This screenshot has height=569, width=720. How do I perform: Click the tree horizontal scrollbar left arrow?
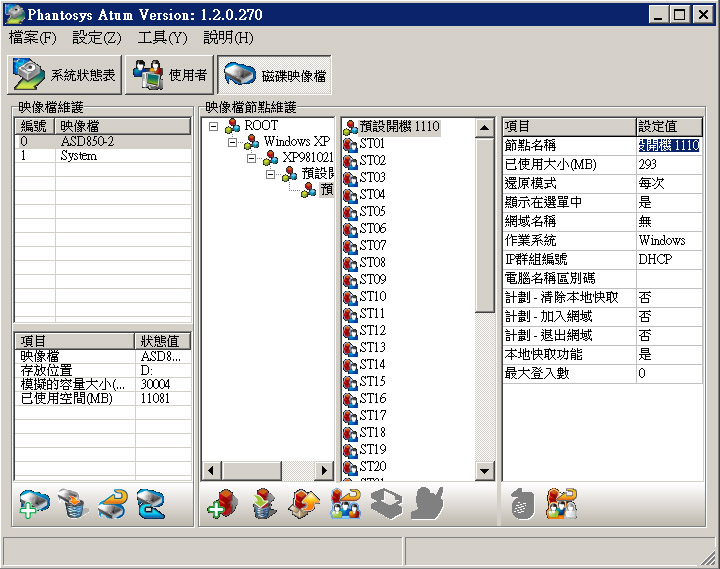click(x=211, y=470)
